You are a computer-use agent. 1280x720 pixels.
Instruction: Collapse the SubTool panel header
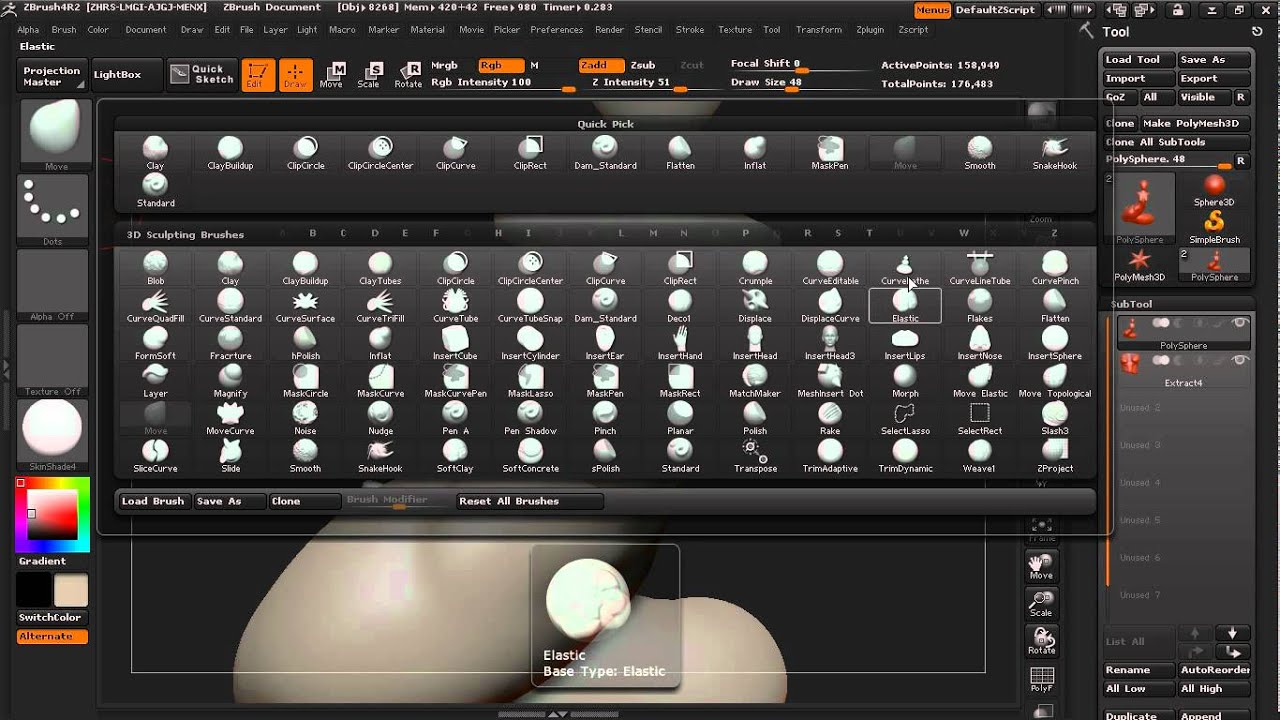pos(1131,304)
